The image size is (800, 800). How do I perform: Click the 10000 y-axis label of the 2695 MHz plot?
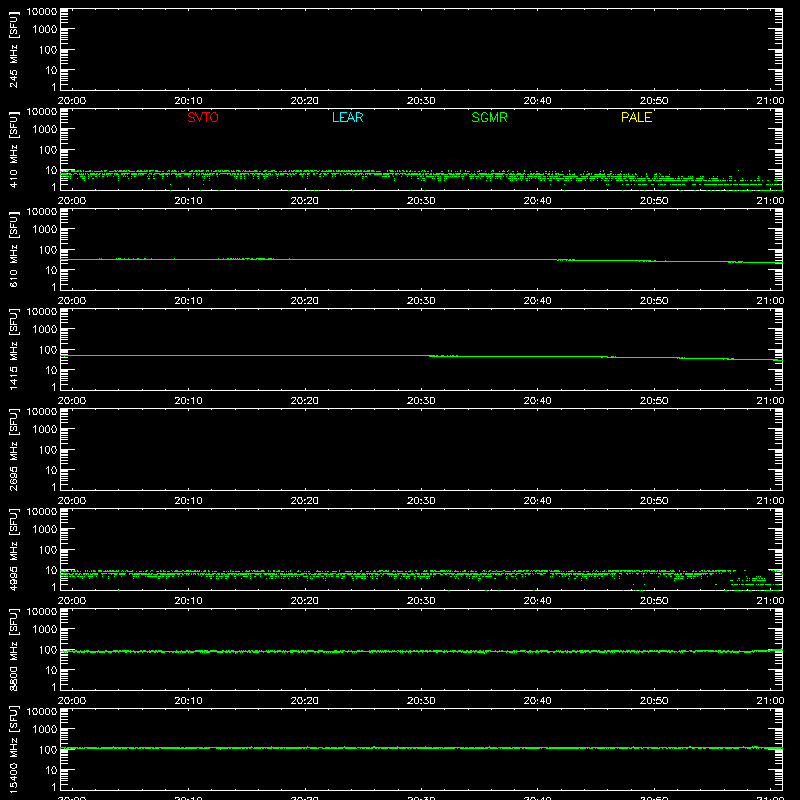pyautogui.click(x=42, y=412)
